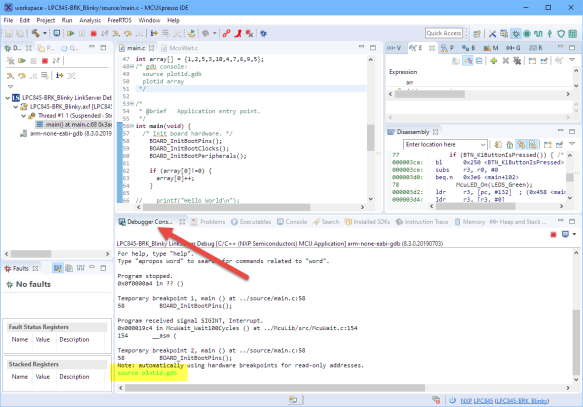Open console display selection dropdown
This screenshot has height=407, width=583.
[x=574, y=234]
